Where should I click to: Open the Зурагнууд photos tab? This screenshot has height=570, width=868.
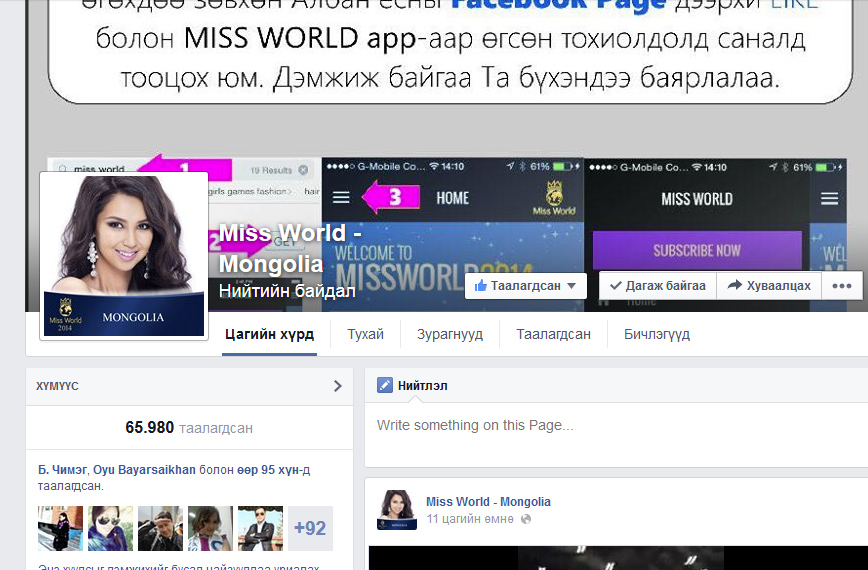(450, 334)
